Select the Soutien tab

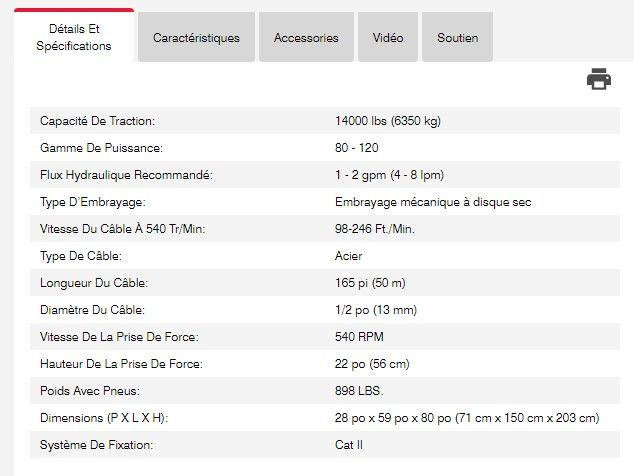coord(457,38)
